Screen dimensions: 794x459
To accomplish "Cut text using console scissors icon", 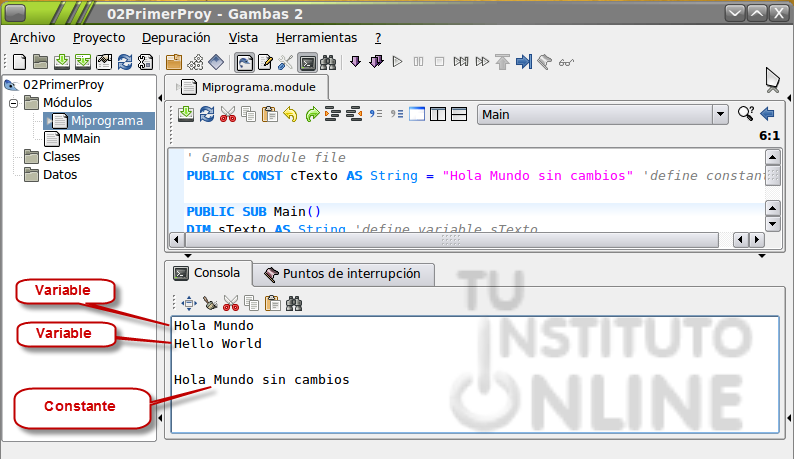I will click(231, 303).
